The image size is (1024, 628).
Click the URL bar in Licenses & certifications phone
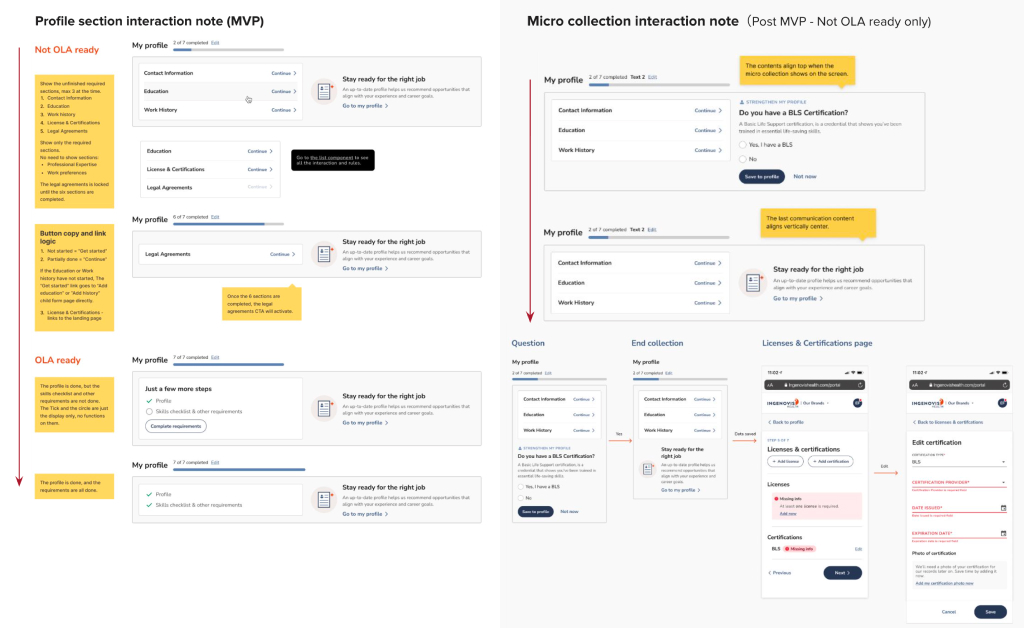click(x=814, y=385)
